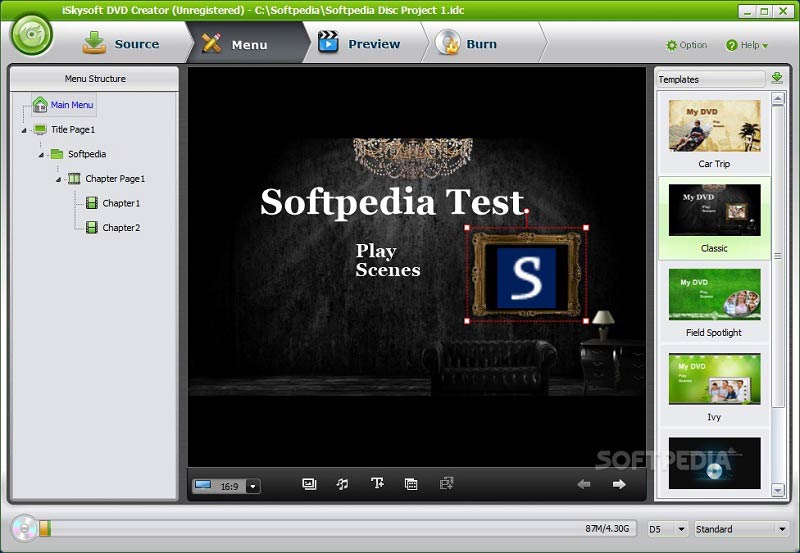Screen dimensions: 800x553
Task: Click the disabled chapter frames icon
Action: tap(446, 484)
